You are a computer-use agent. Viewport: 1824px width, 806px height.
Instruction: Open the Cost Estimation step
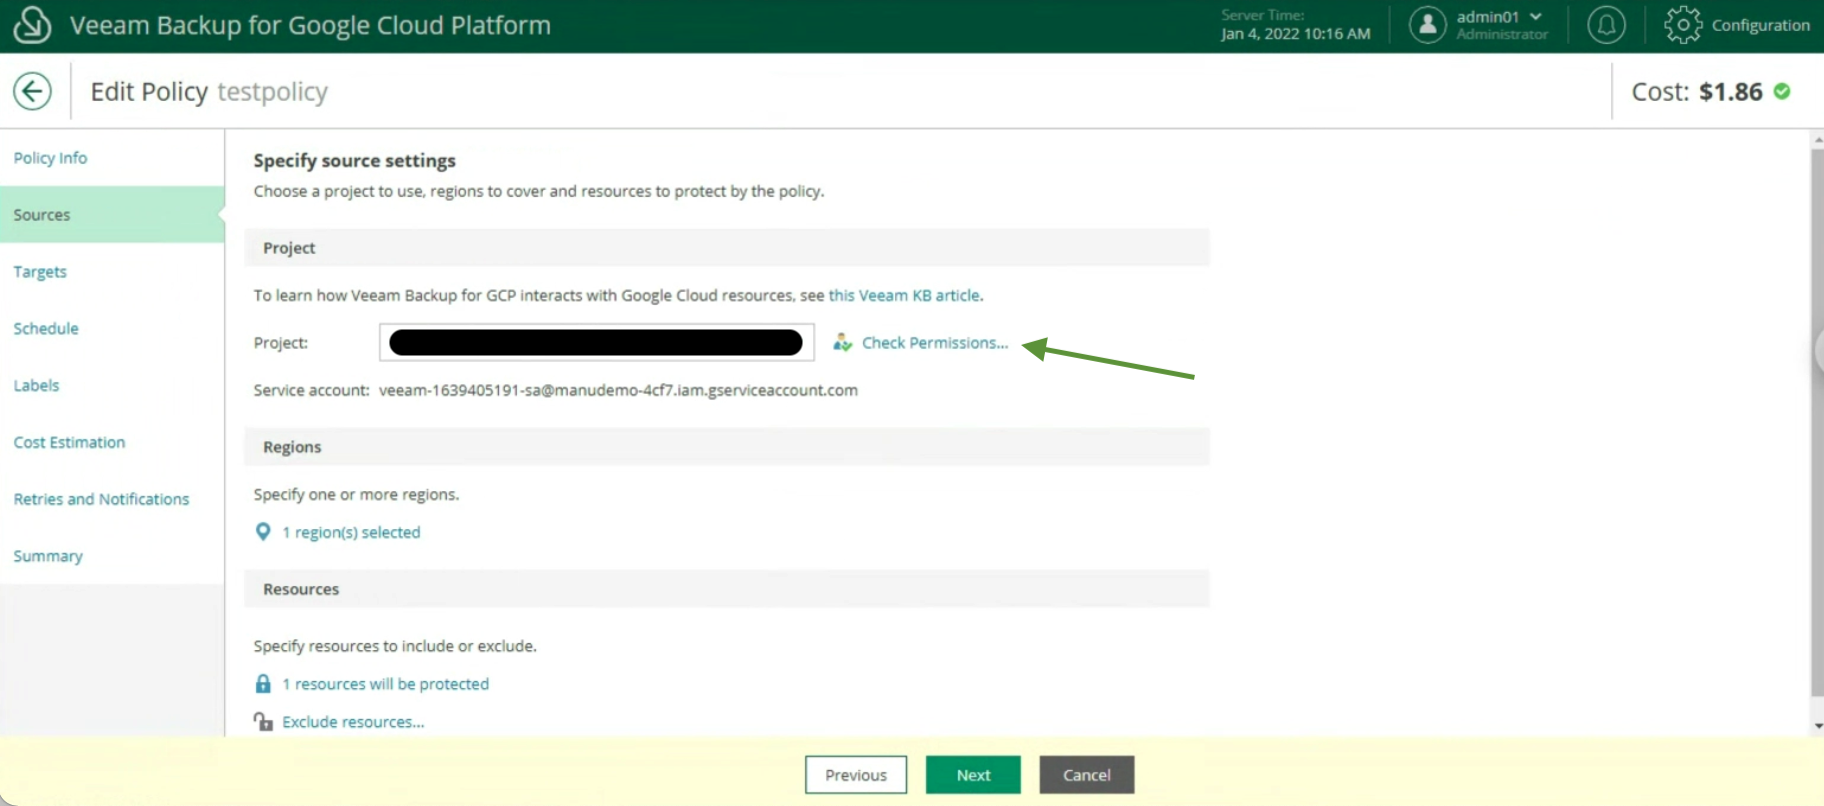[x=69, y=442]
